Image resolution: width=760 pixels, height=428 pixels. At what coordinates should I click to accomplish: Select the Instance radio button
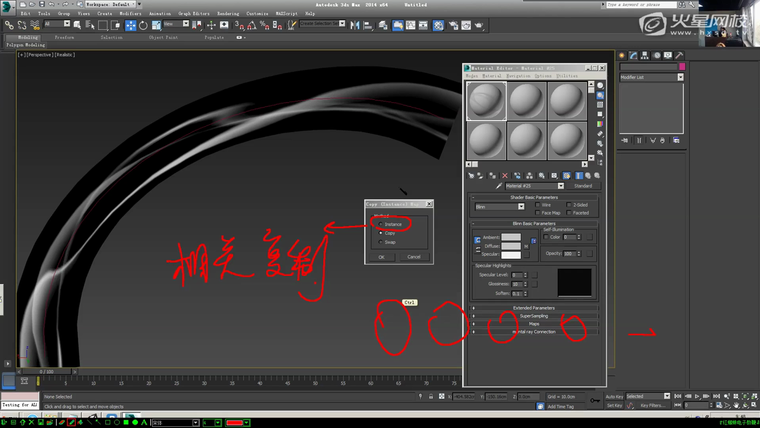[x=380, y=224]
